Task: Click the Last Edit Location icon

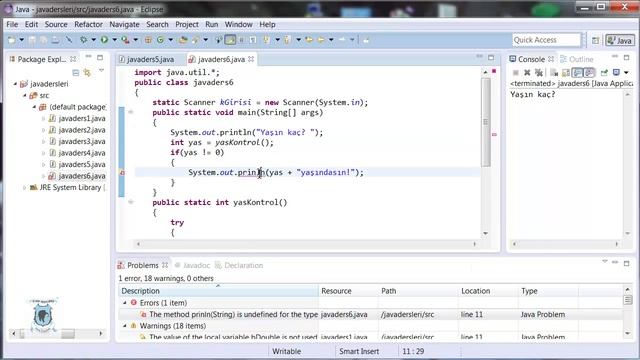Action: coord(309,40)
